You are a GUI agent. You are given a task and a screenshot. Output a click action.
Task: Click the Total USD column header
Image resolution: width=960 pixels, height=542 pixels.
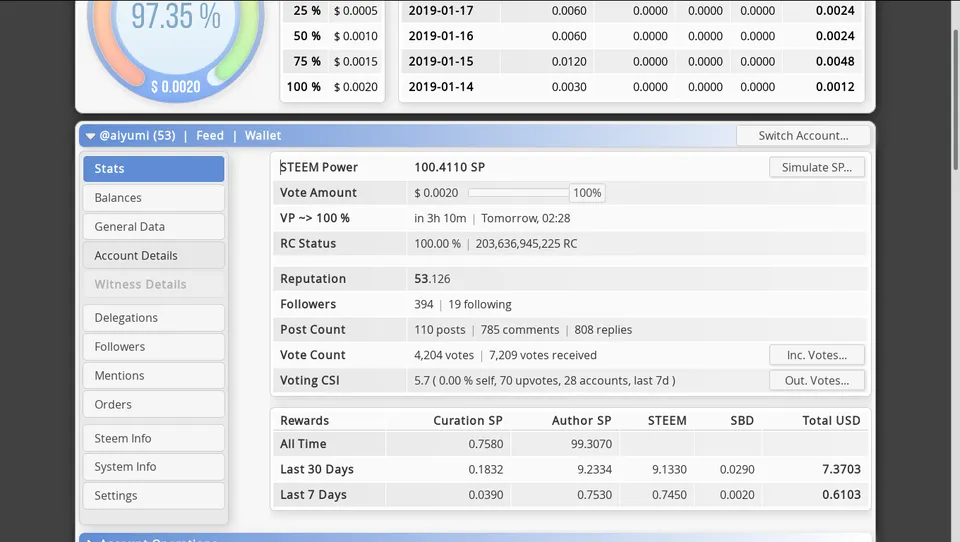tap(831, 421)
